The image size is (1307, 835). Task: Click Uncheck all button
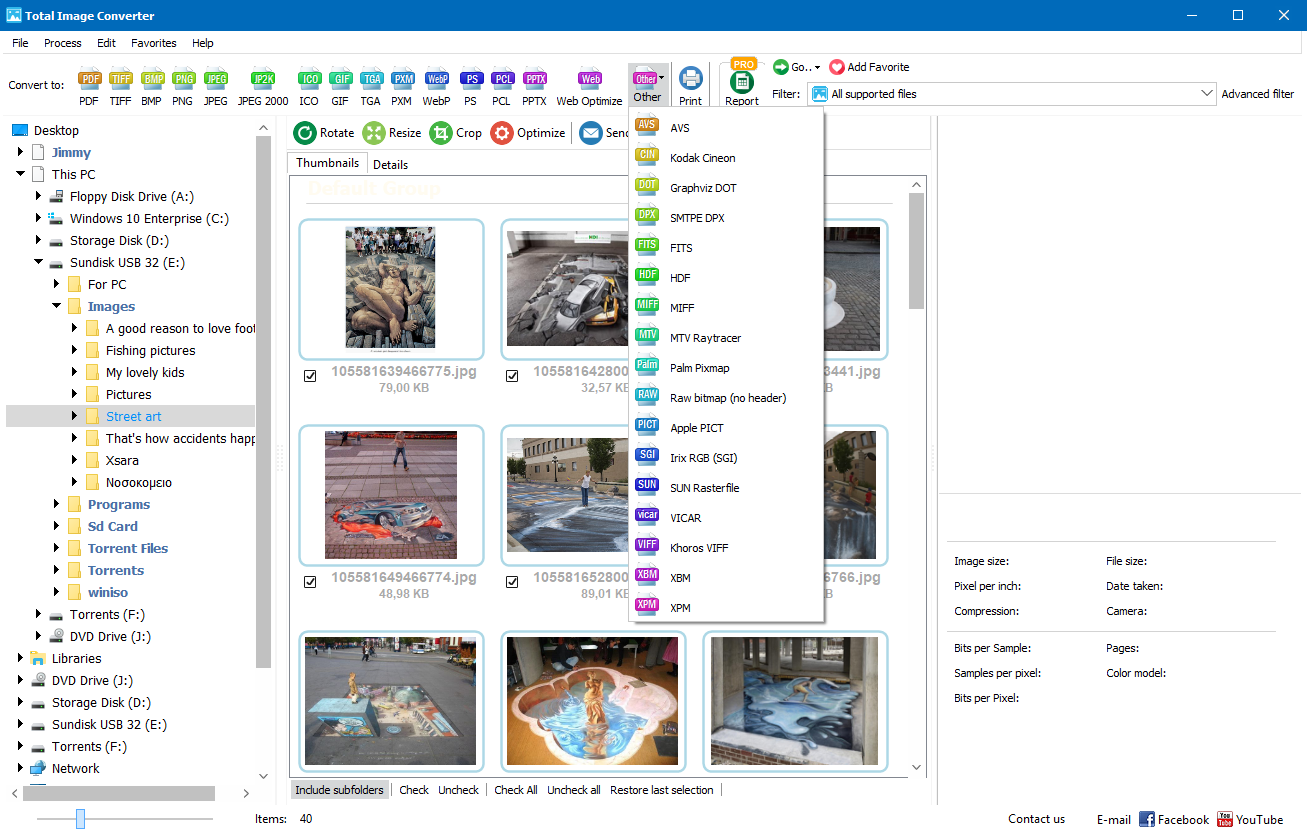(574, 790)
